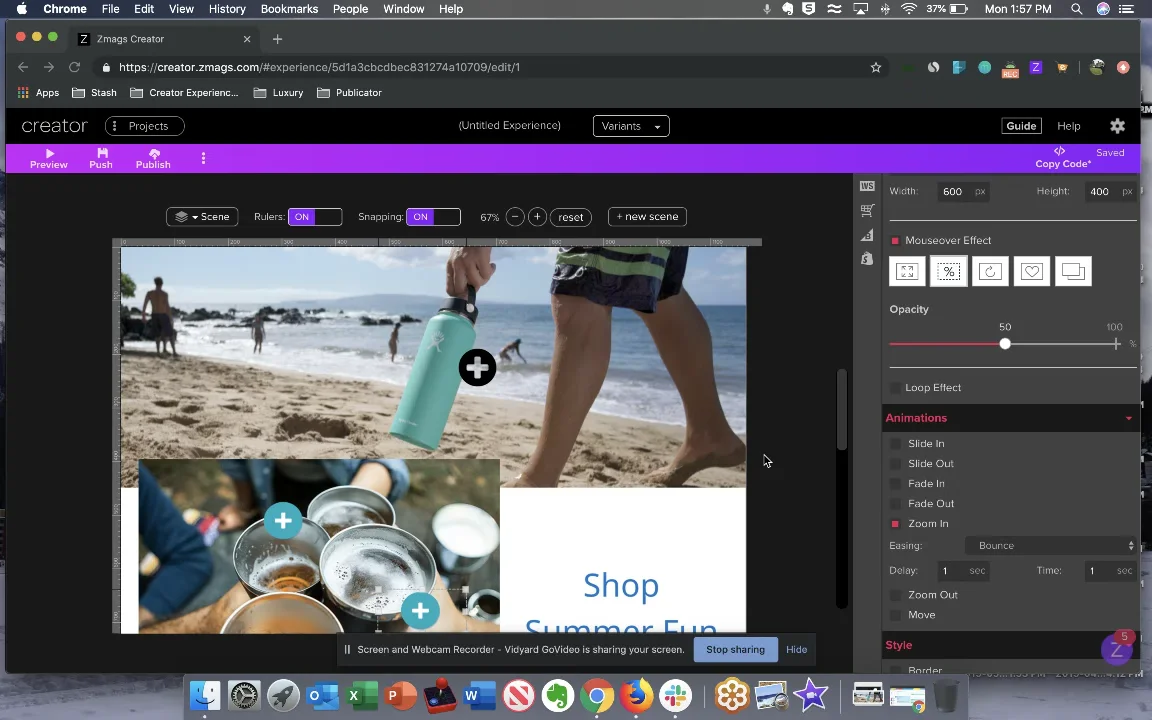Add a scene with + new scene
This screenshot has height=720, width=1152.
(x=647, y=217)
